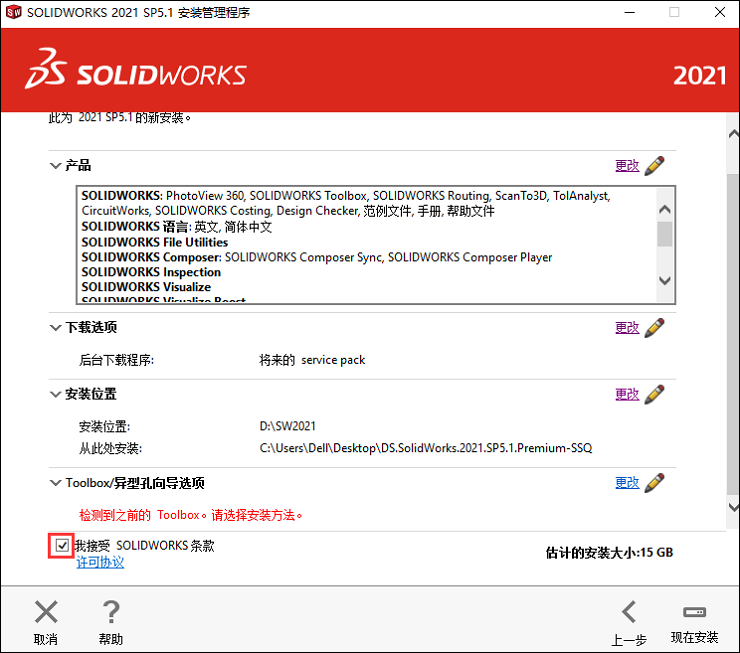Click the 从此处安装 source path text
Viewport: 740px width, 653px height.
tap(426, 448)
